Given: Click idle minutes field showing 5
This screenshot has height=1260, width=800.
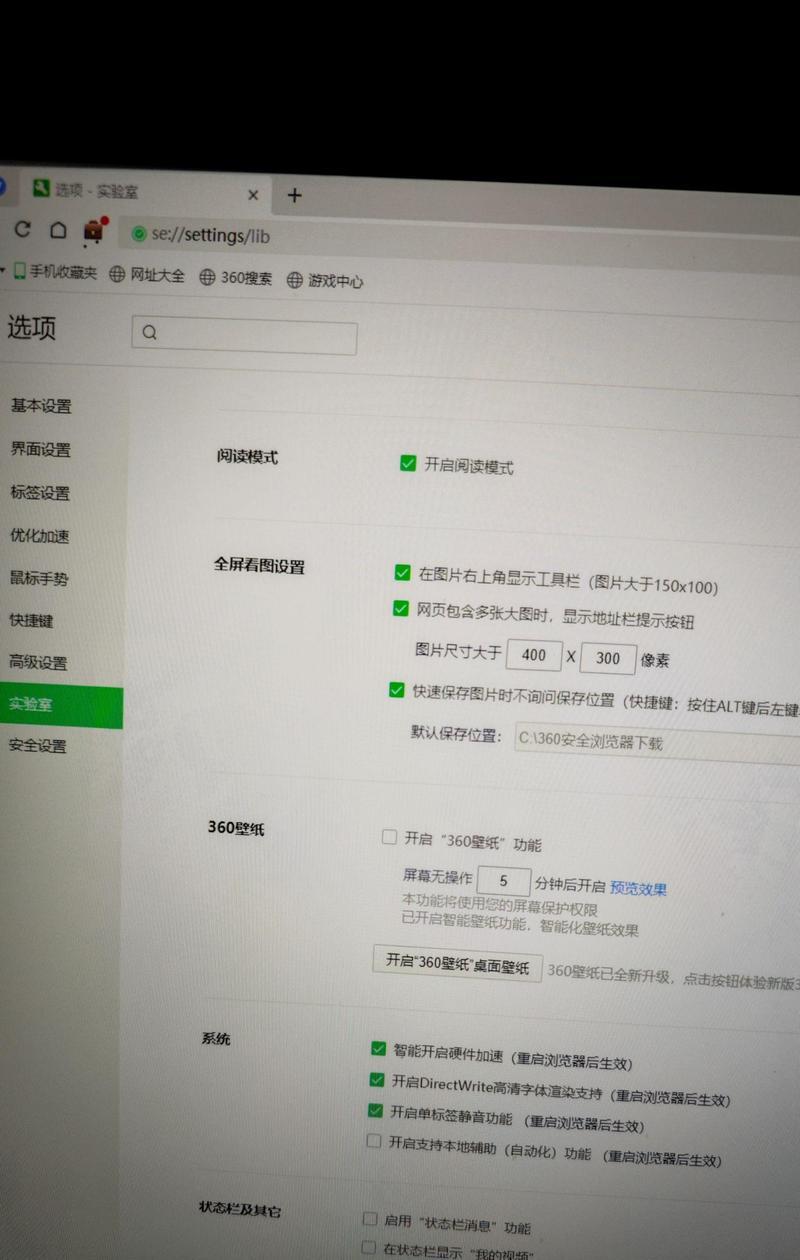Looking at the screenshot, I should [504, 881].
